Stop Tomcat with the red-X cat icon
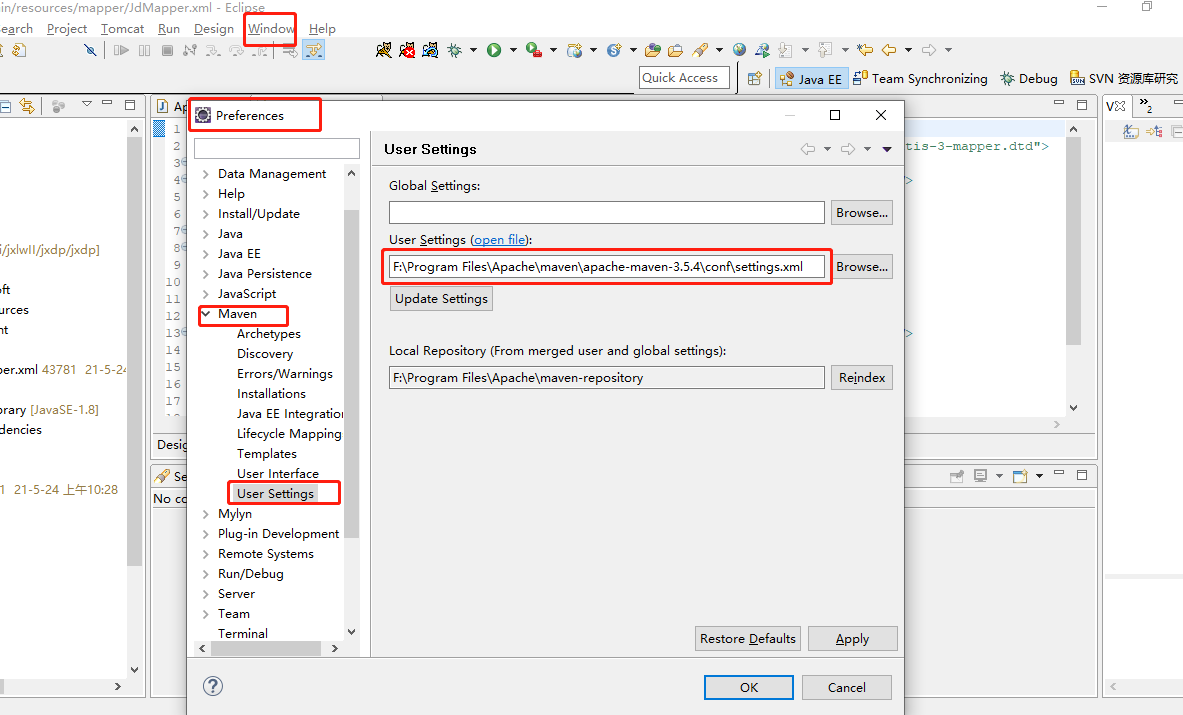Viewport: 1183px width, 715px height. pyautogui.click(x=406, y=49)
